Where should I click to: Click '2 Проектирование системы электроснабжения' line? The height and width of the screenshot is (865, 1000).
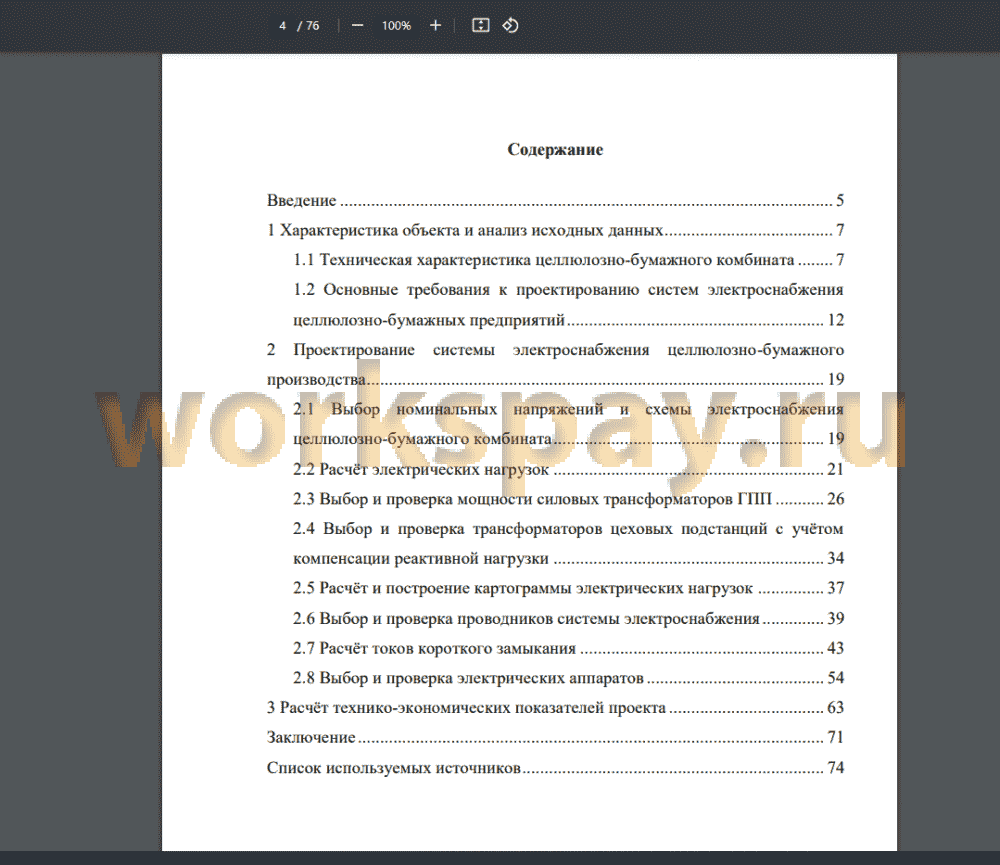pos(555,350)
